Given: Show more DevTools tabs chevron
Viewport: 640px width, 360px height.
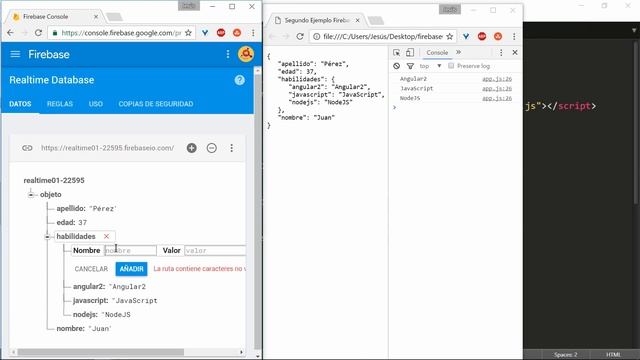Looking at the screenshot, I should [x=458, y=52].
